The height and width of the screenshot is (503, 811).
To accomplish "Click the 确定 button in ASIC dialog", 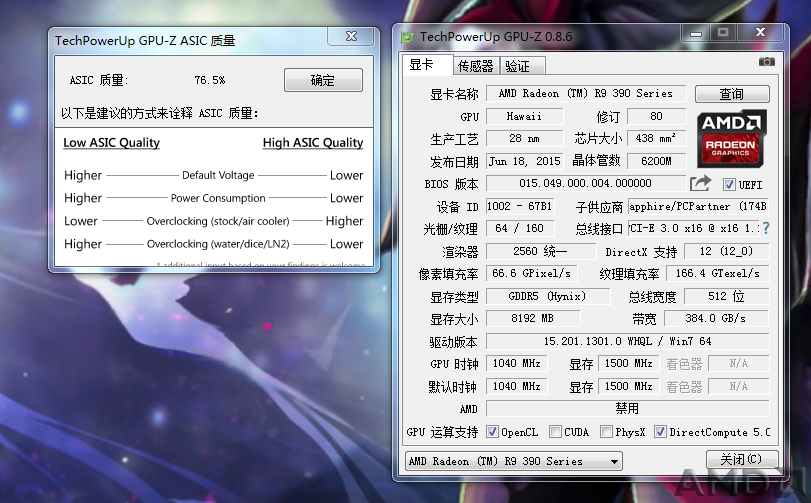I will [323, 80].
